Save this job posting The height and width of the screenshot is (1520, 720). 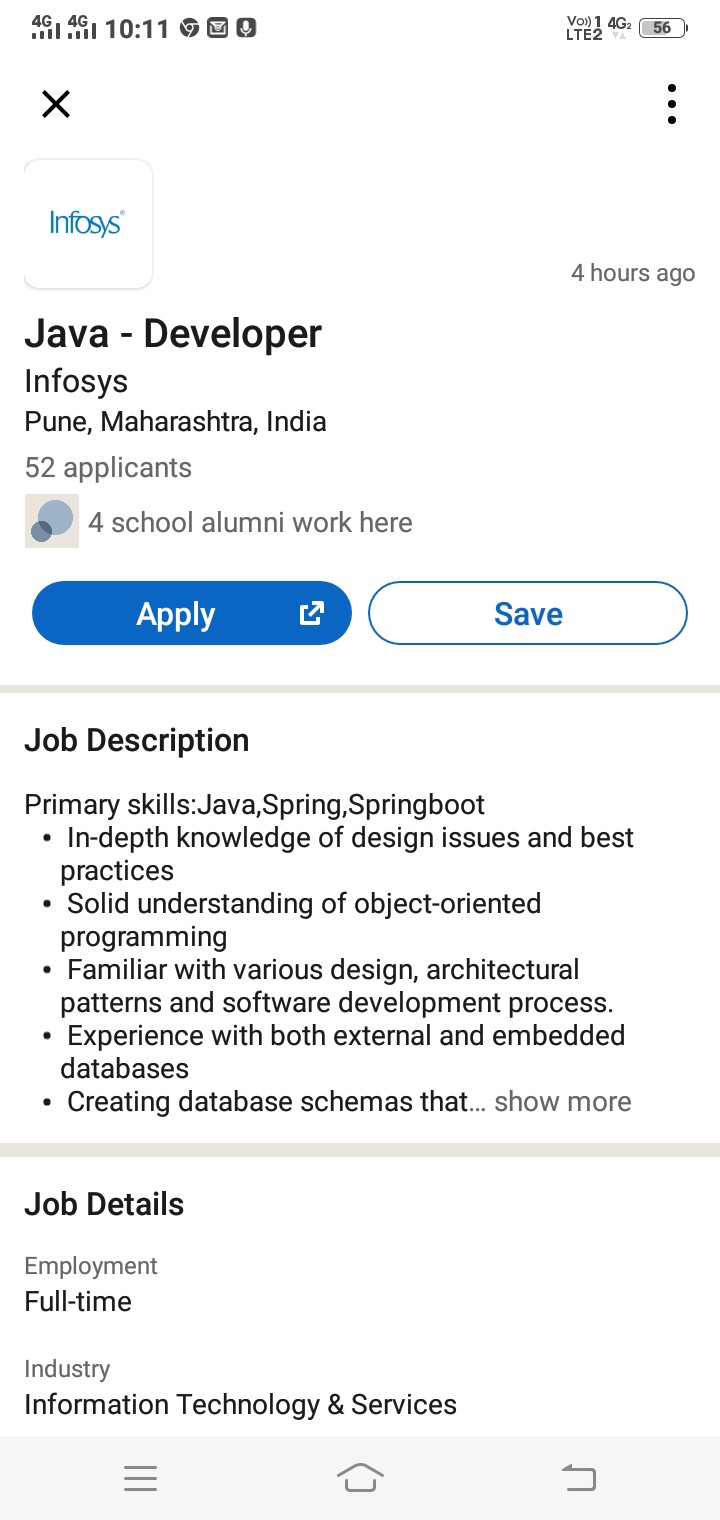[x=528, y=613]
